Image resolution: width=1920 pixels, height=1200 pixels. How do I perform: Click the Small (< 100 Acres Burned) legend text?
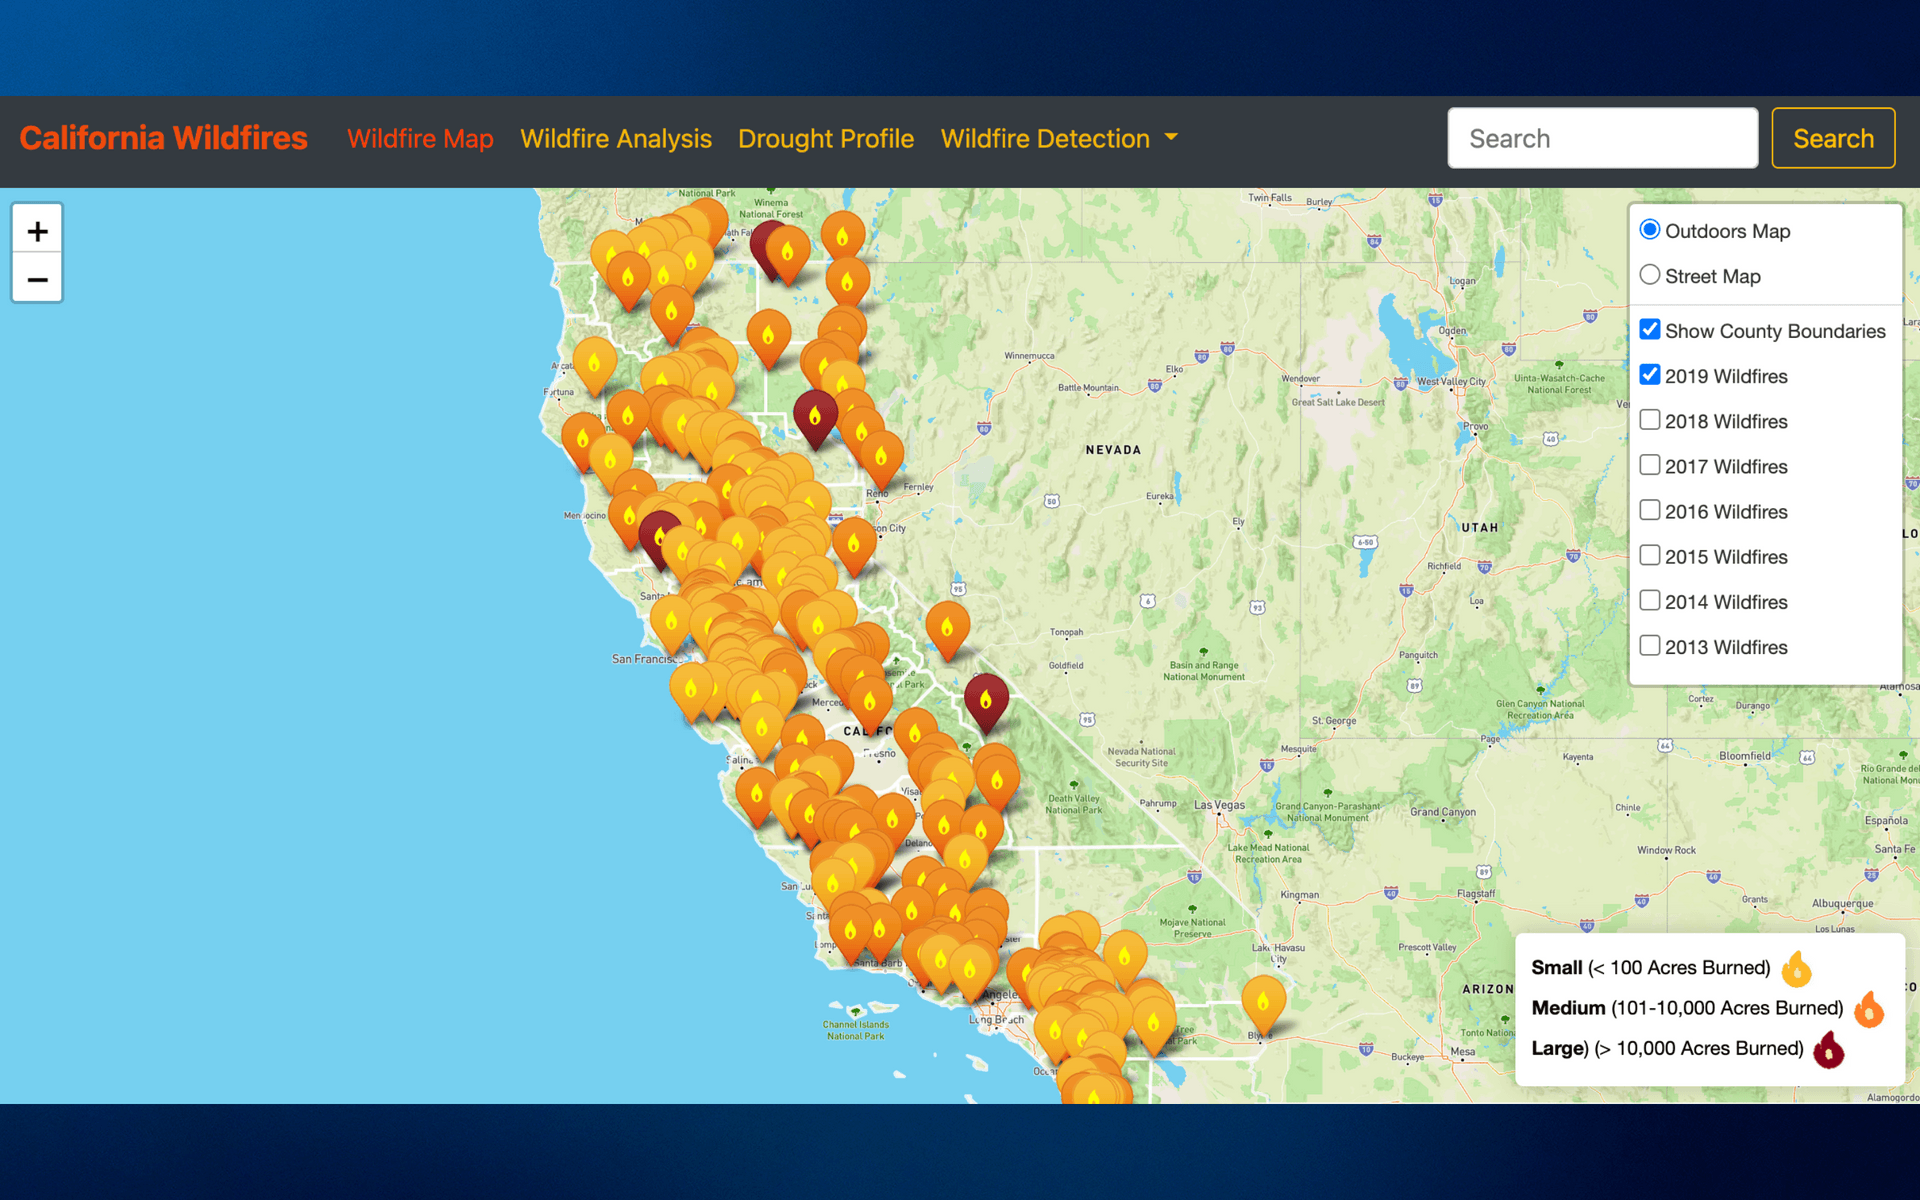(x=1650, y=968)
